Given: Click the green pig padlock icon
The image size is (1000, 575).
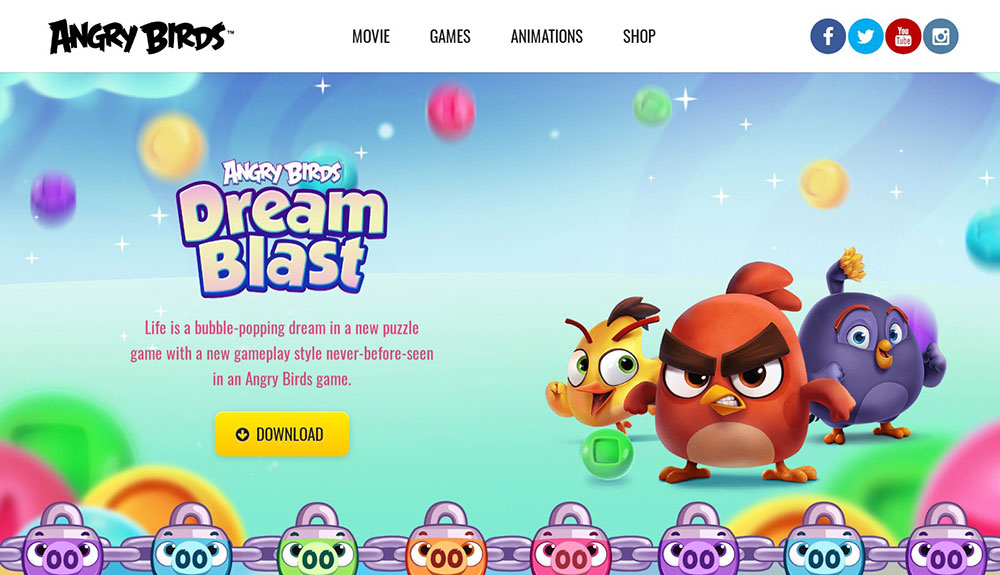Looking at the screenshot, I should 318,541.
